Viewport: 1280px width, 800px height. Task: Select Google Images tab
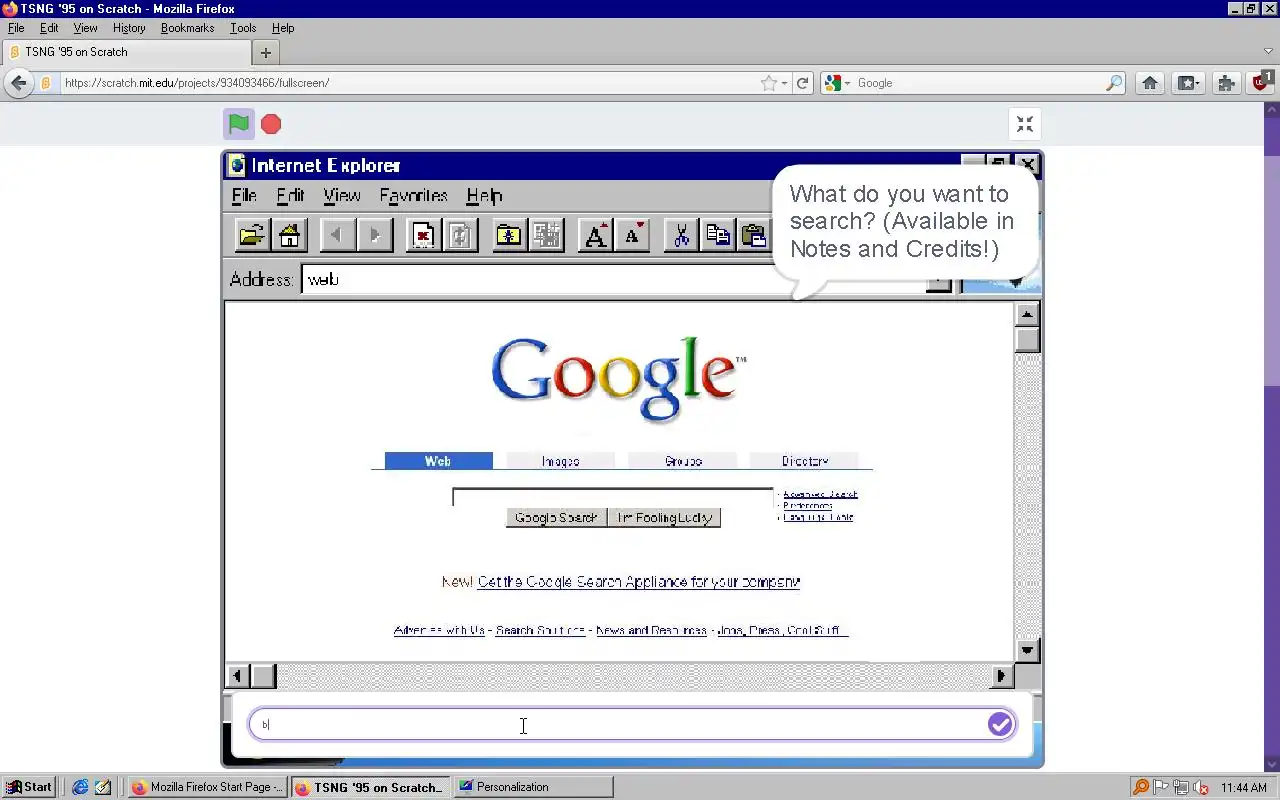[560, 461]
